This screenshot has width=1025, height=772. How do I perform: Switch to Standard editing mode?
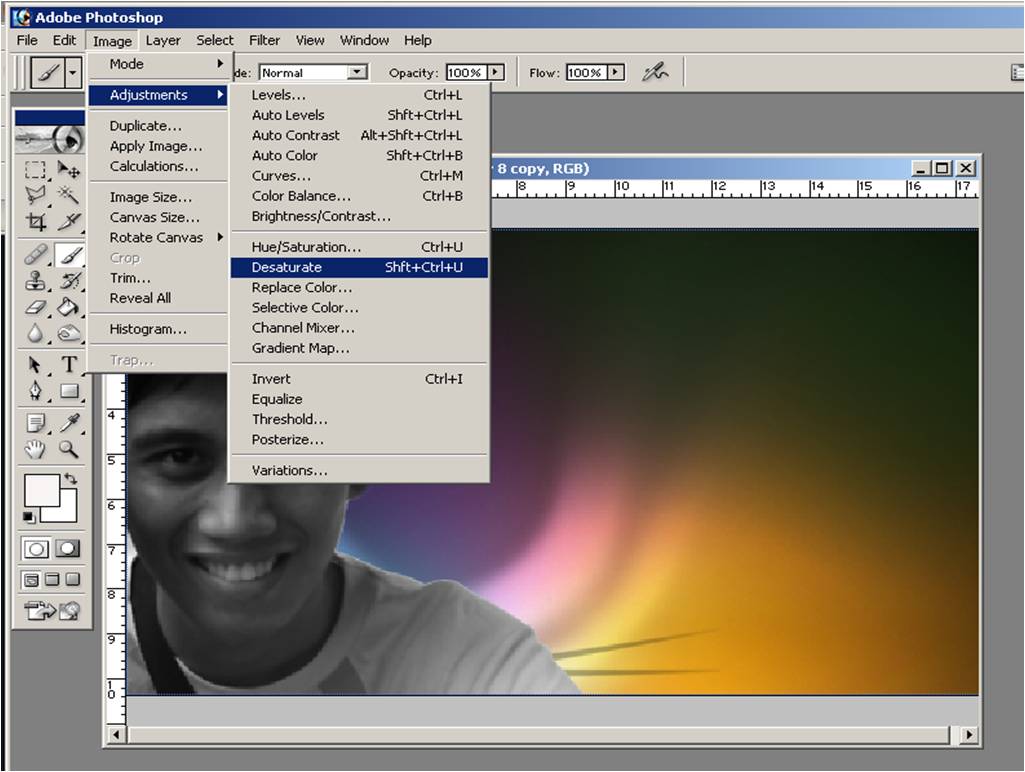pyautogui.click(x=36, y=548)
